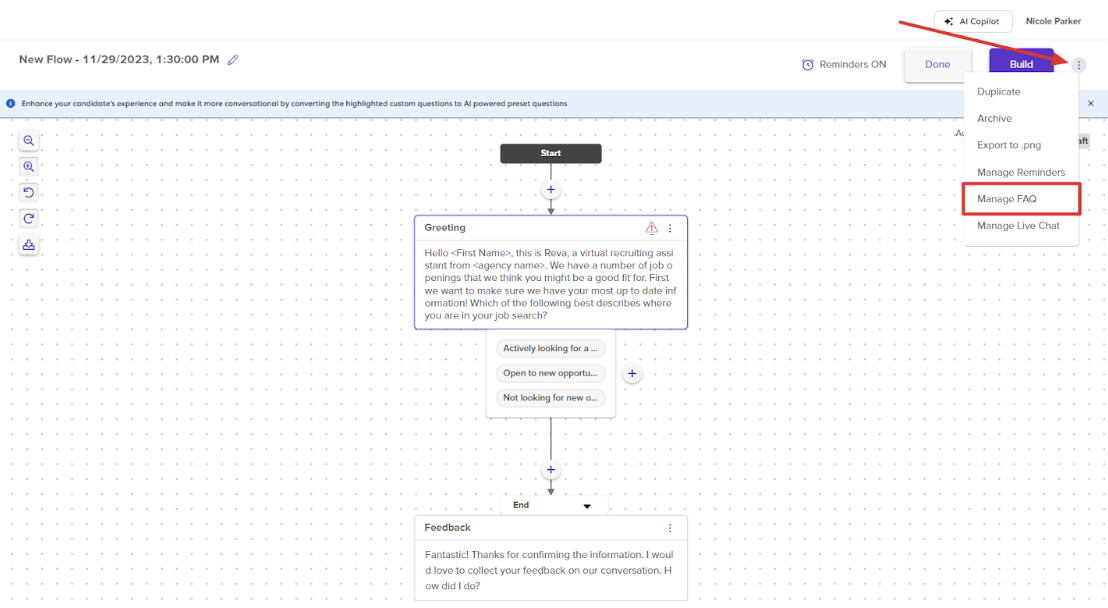Add a step below the Start node
This screenshot has width=1108, height=608.
pyautogui.click(x=551, y=189)
